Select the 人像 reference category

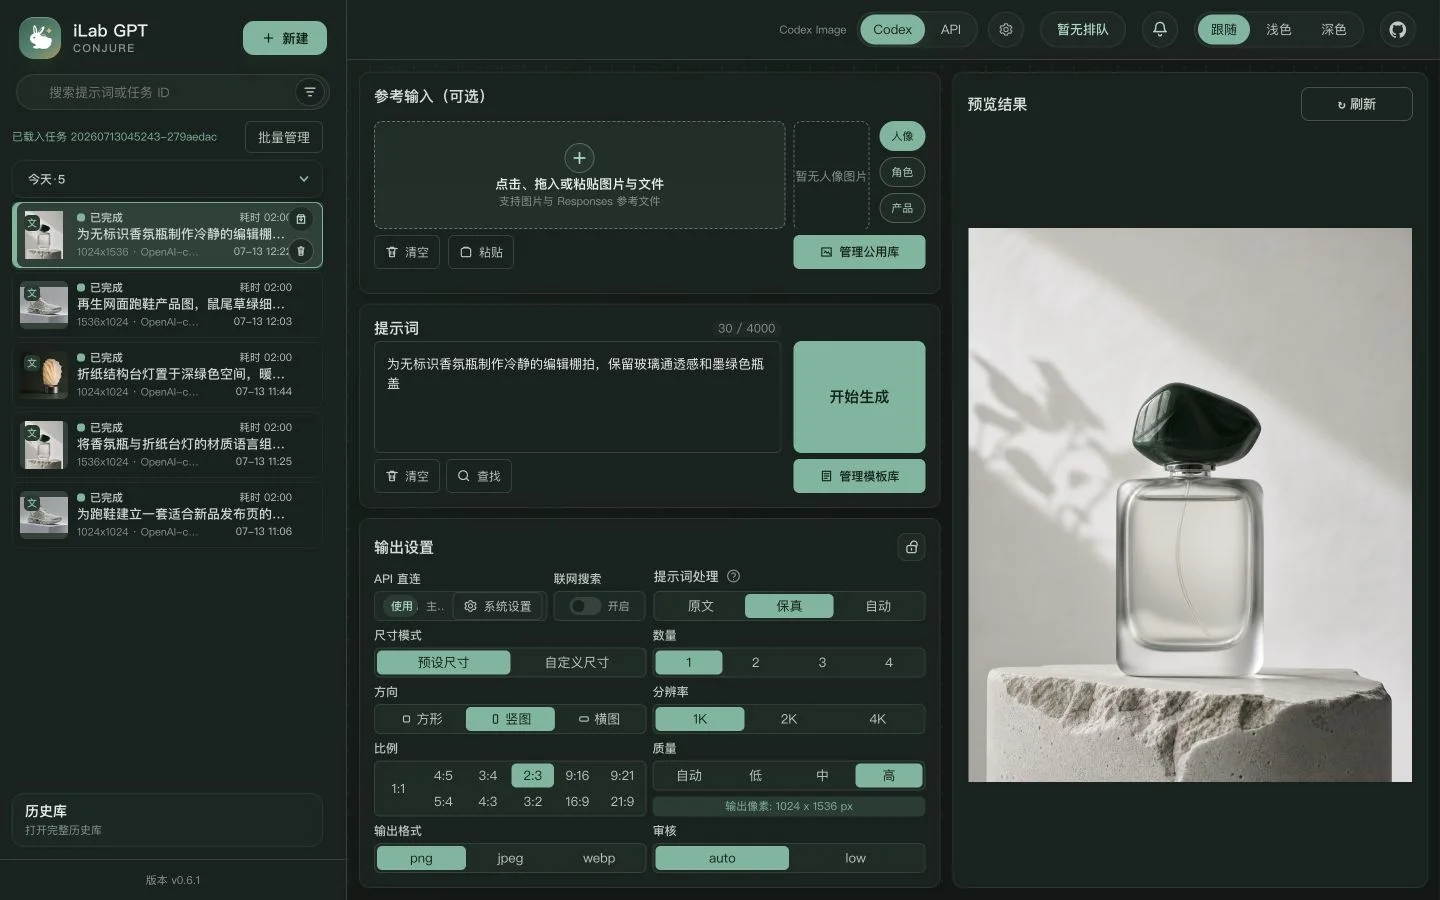(902, 136)
